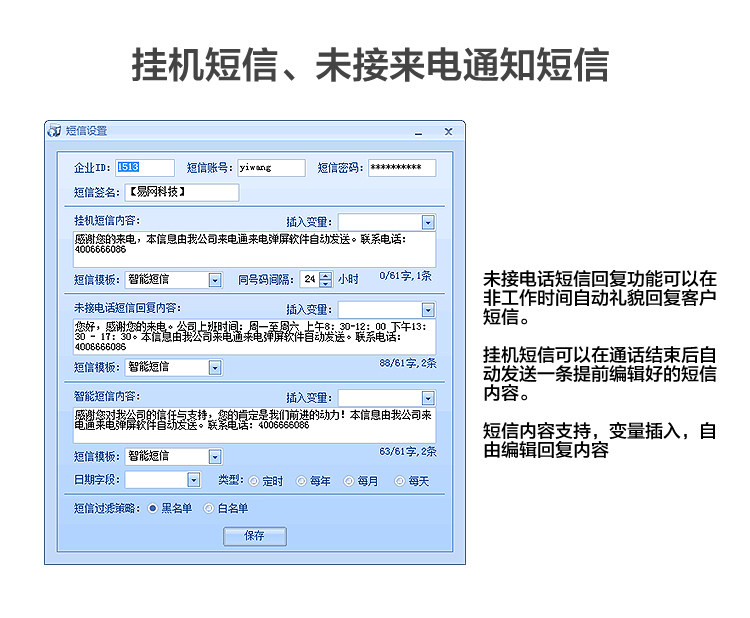Open 插入变量 dropdown for 未接电话短信回复内容

428,310
